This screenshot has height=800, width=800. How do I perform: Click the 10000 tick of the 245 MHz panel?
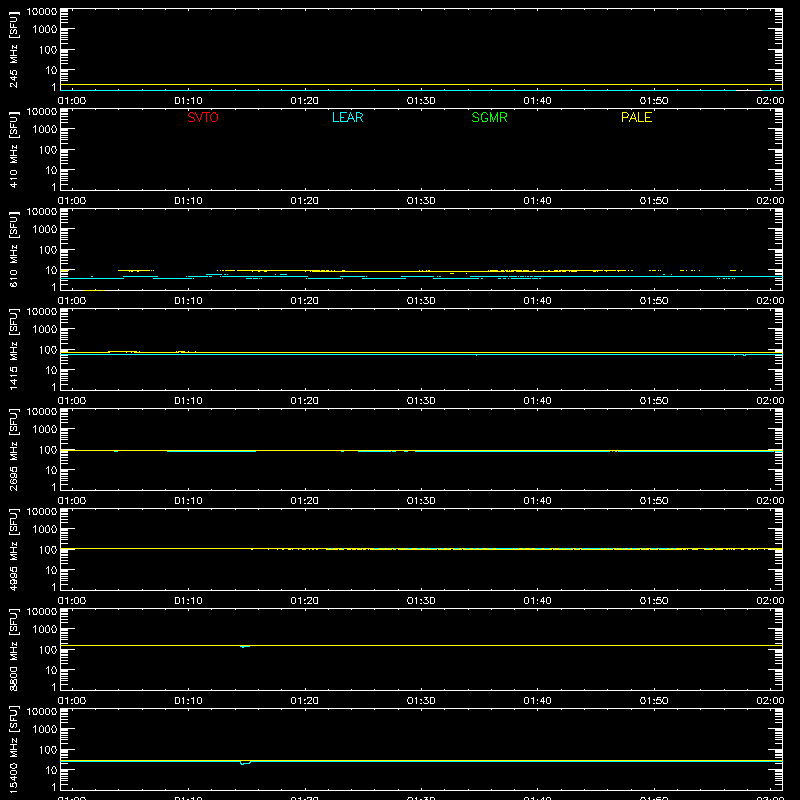pyautogui.click(x=42, y=12)
